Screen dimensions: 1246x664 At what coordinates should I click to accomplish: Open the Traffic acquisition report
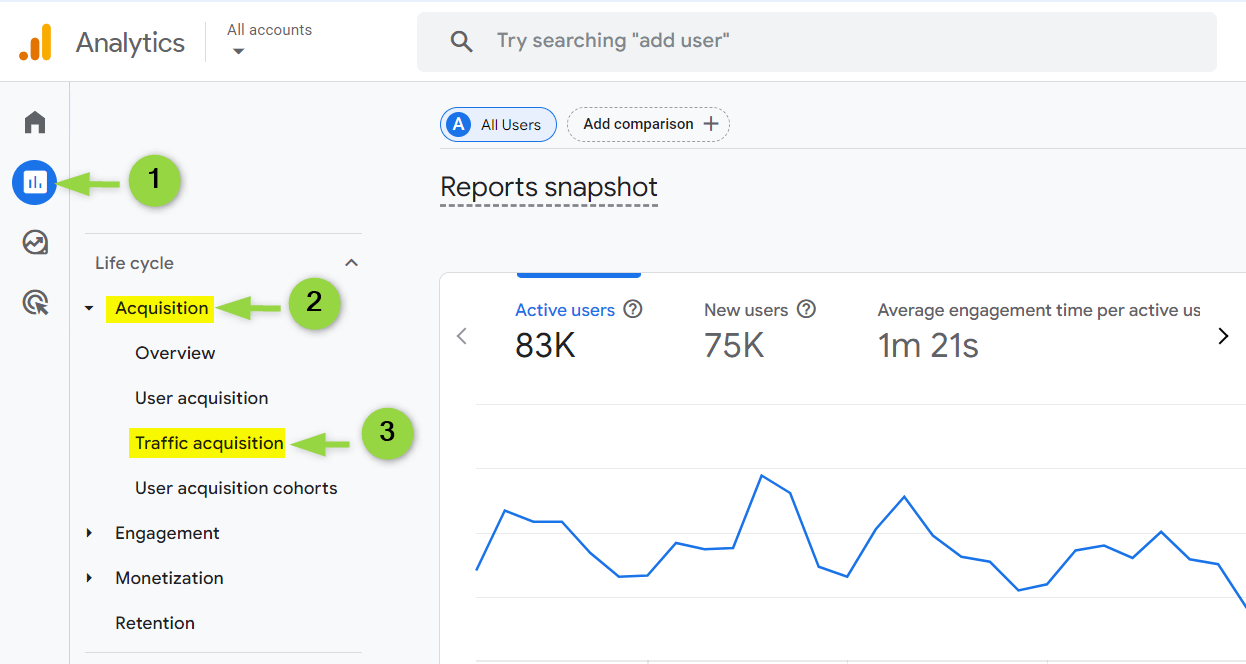click(x=207, y=442)
